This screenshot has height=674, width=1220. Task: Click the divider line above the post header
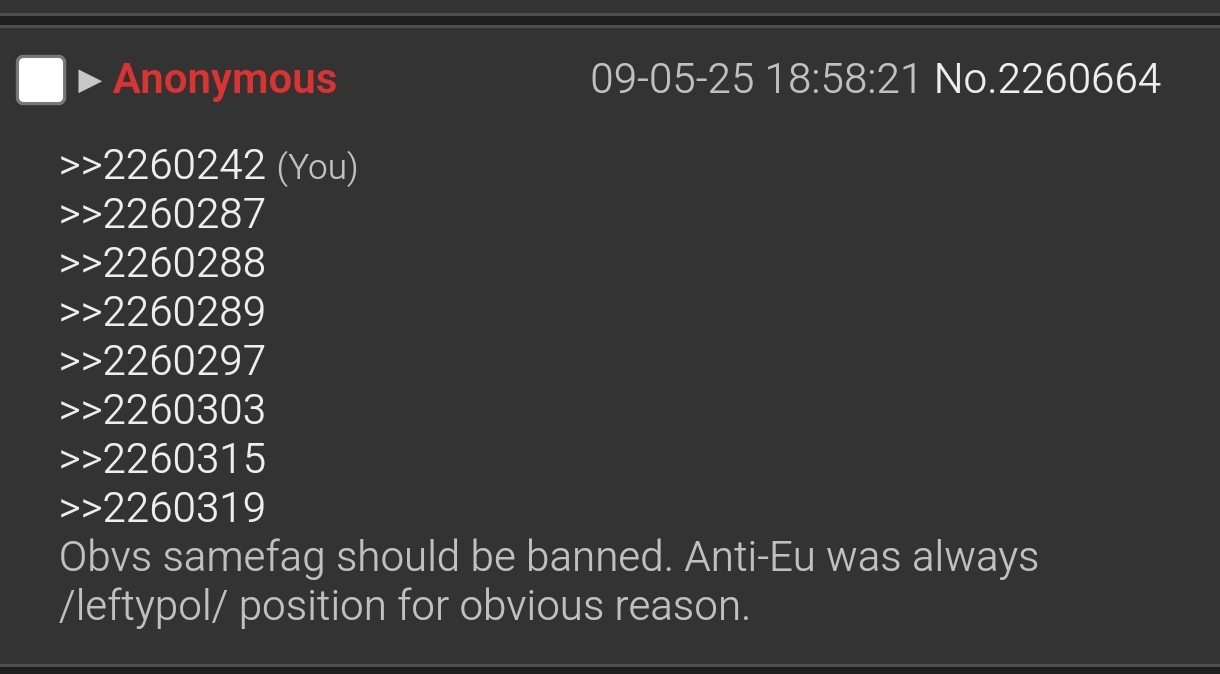pyautogui.click(x=610, y=20)
